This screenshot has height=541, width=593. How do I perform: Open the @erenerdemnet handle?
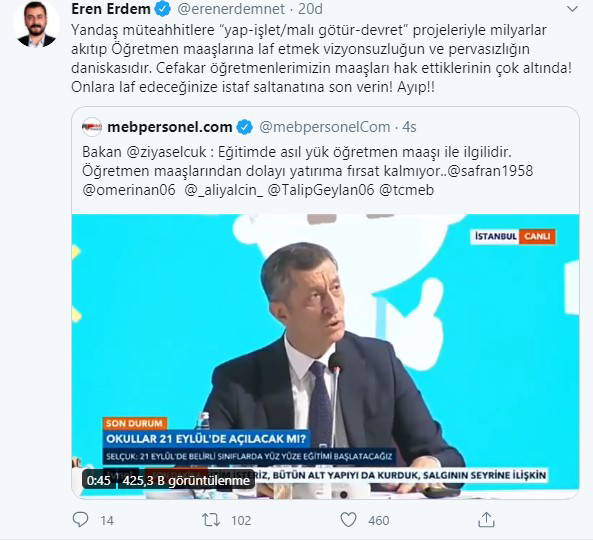[x=231, y=9]
